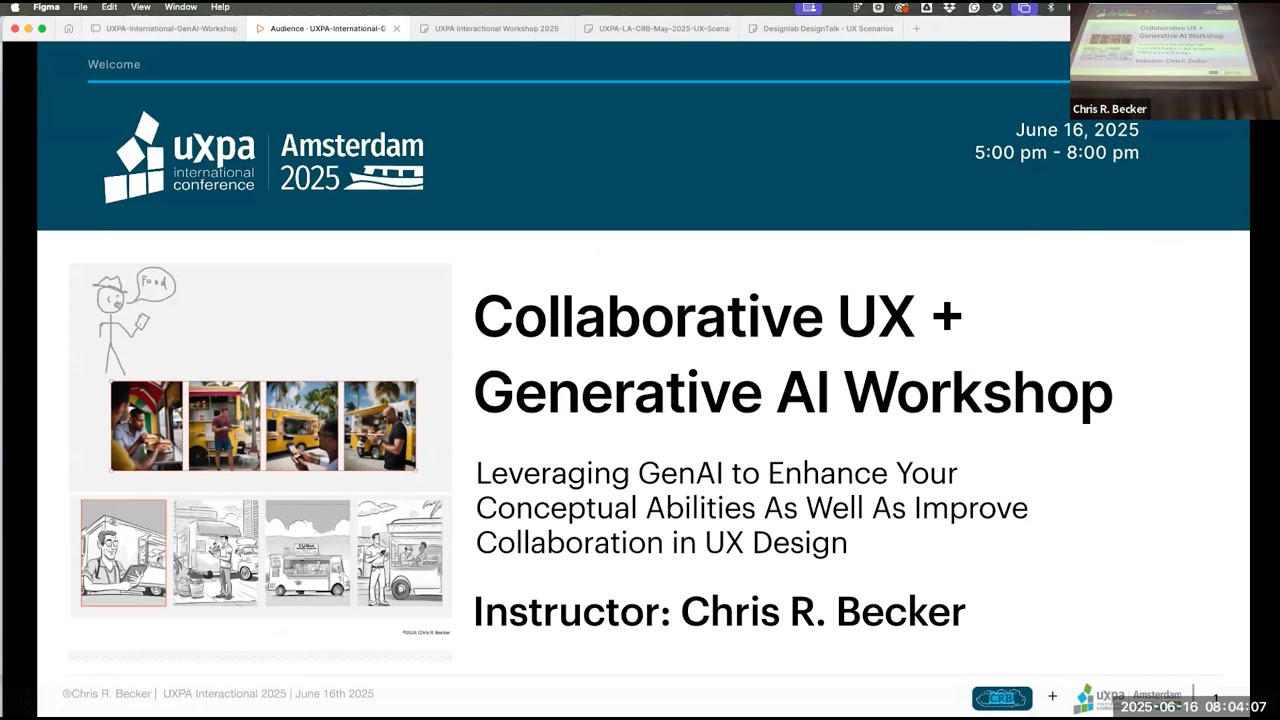Open the Edit menu

point(109,7)
